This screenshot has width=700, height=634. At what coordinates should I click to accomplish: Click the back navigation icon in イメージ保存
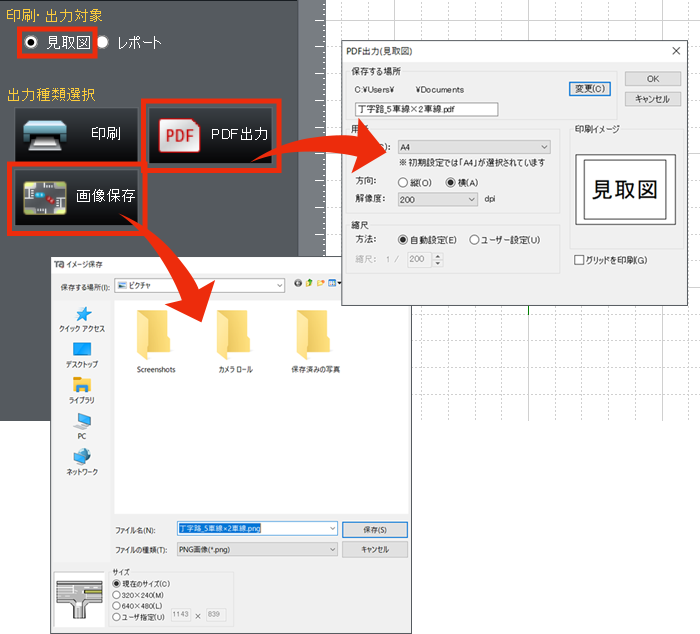(x=298, y=283)
